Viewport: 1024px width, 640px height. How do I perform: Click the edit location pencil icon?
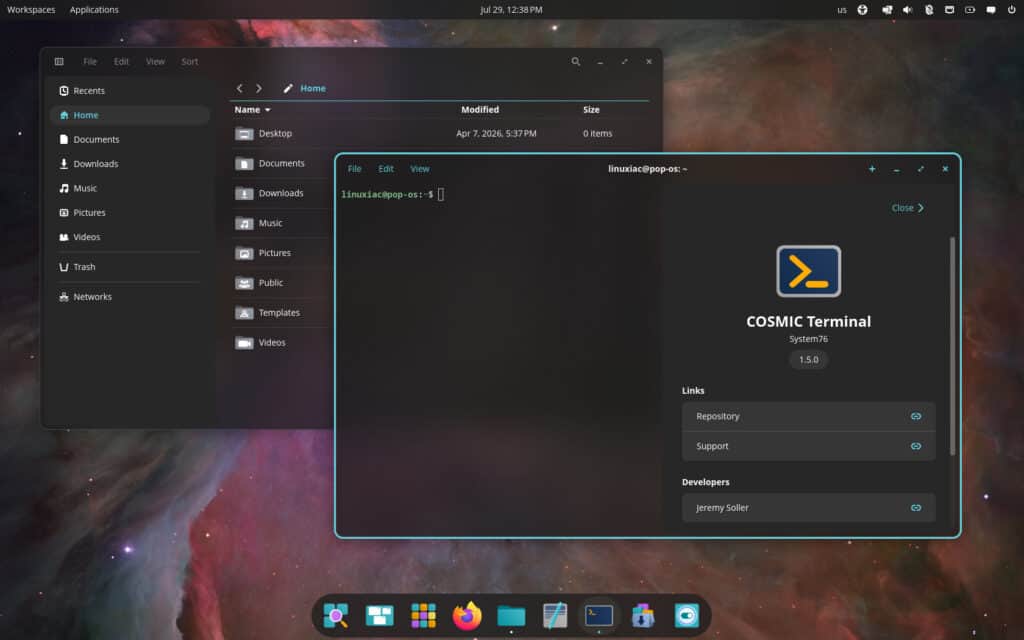point(288,88)
